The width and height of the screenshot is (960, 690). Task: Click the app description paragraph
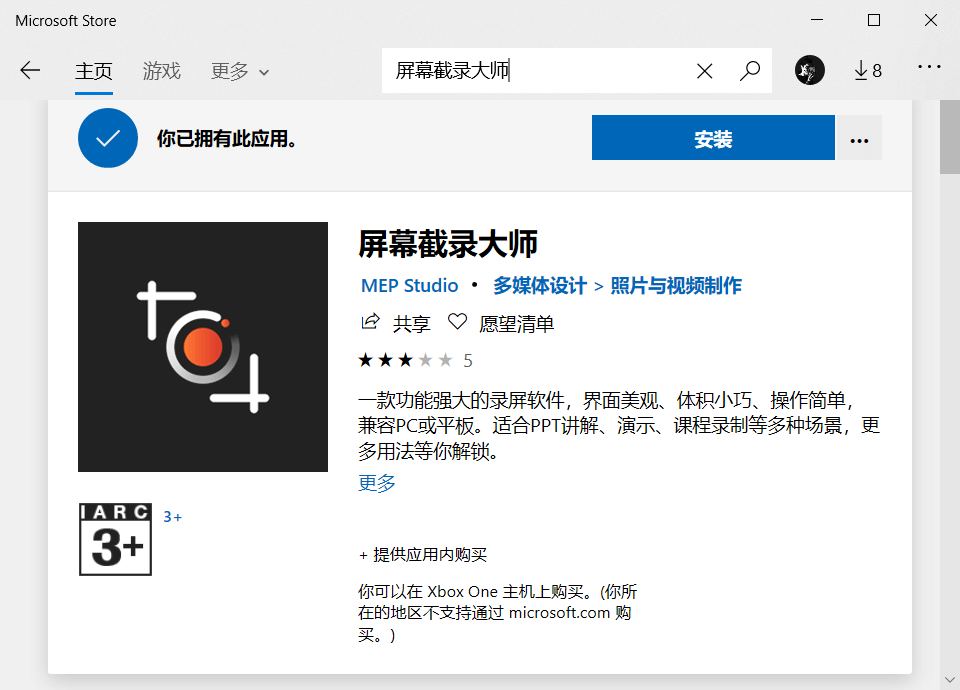619,426
